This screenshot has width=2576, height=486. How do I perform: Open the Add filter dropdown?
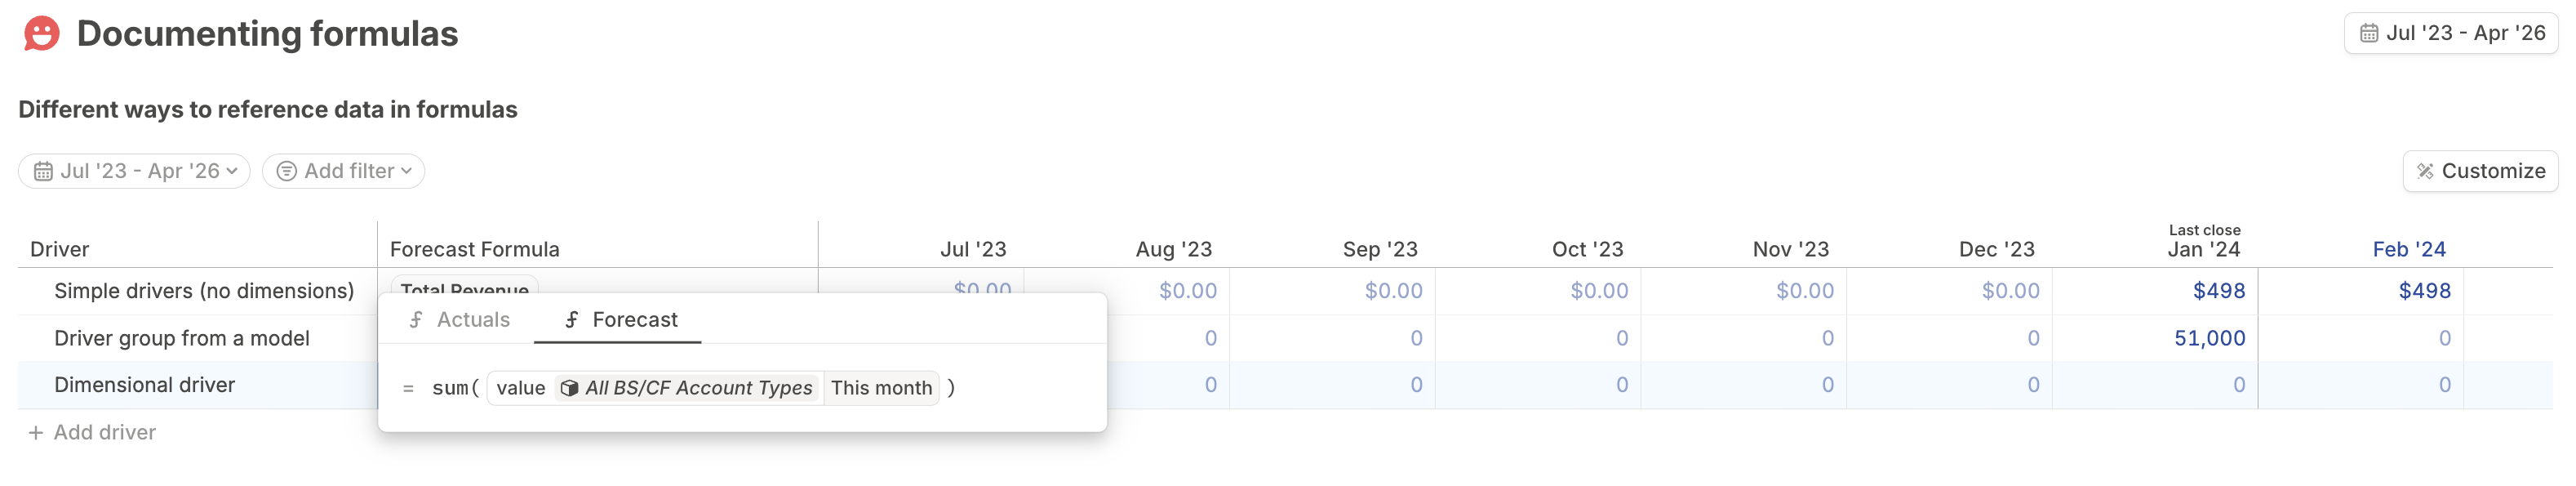[x=343, y=171]
